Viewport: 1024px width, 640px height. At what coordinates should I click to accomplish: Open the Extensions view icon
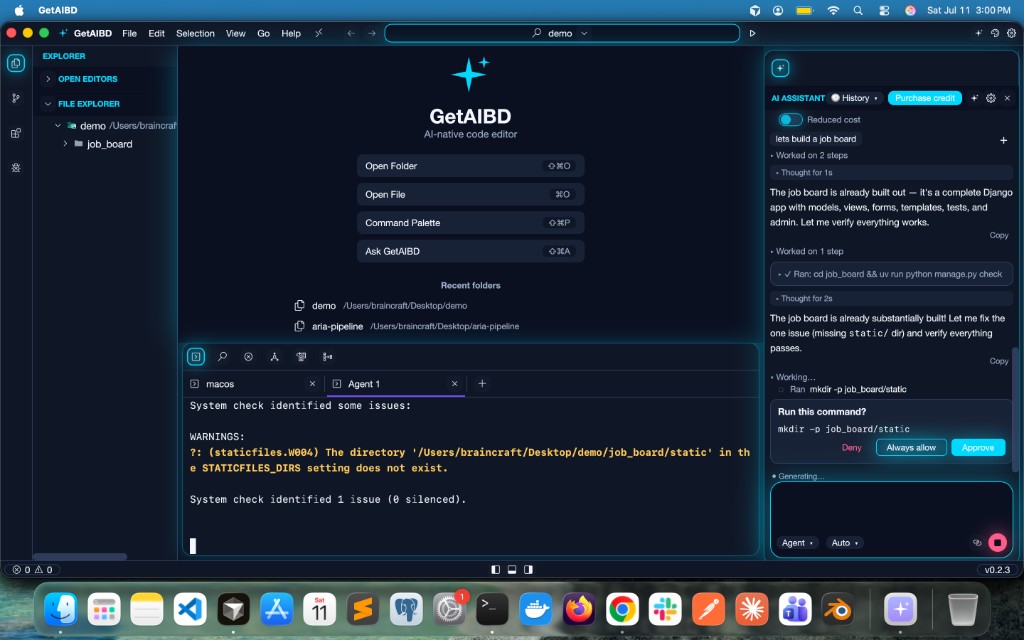click(16, 133)
